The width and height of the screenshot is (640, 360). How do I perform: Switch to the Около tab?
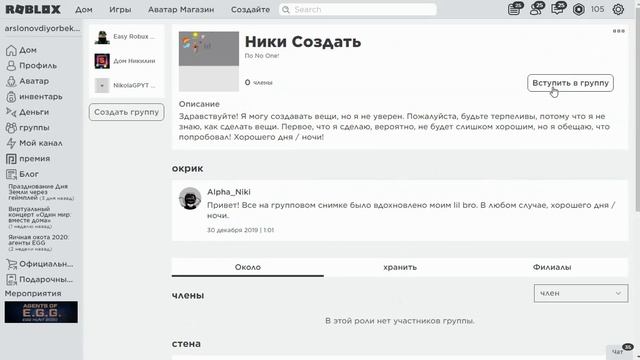click(248, 267)
